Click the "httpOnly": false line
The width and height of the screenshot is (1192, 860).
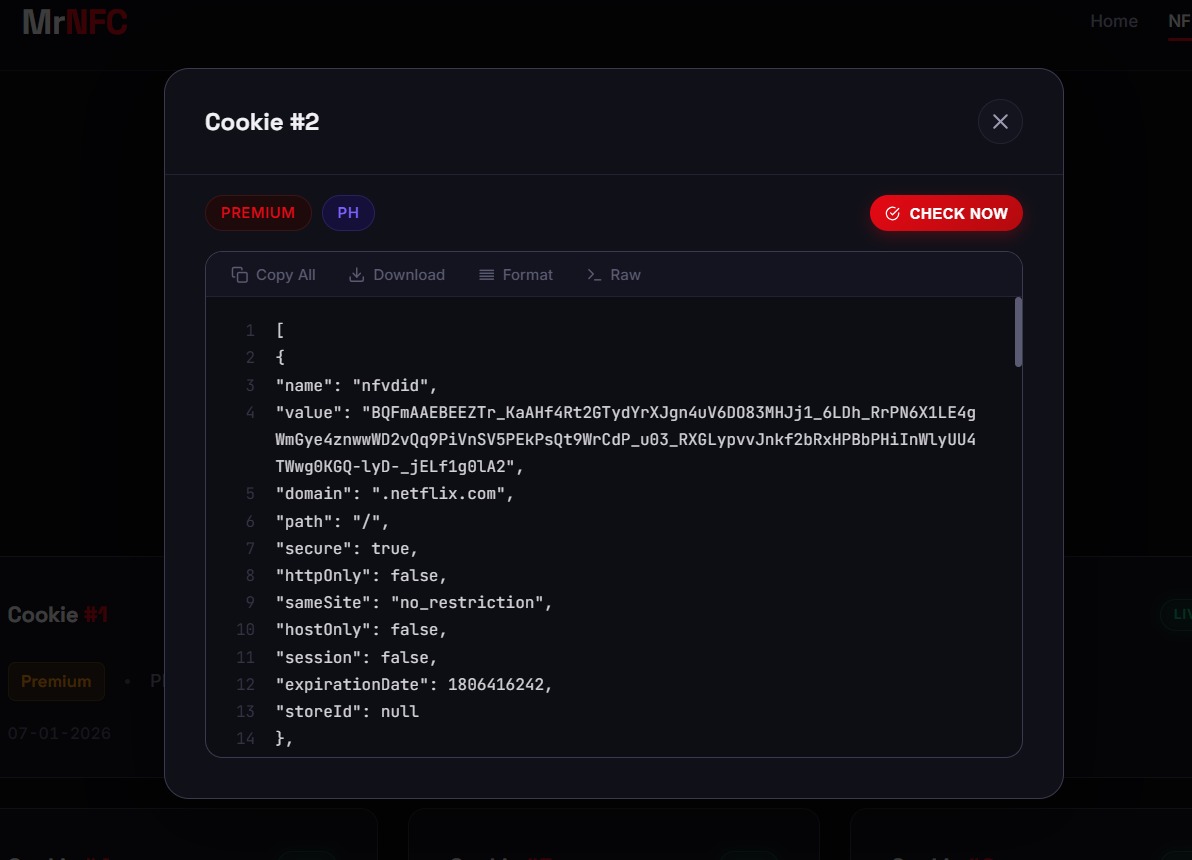tap(361, 576)
